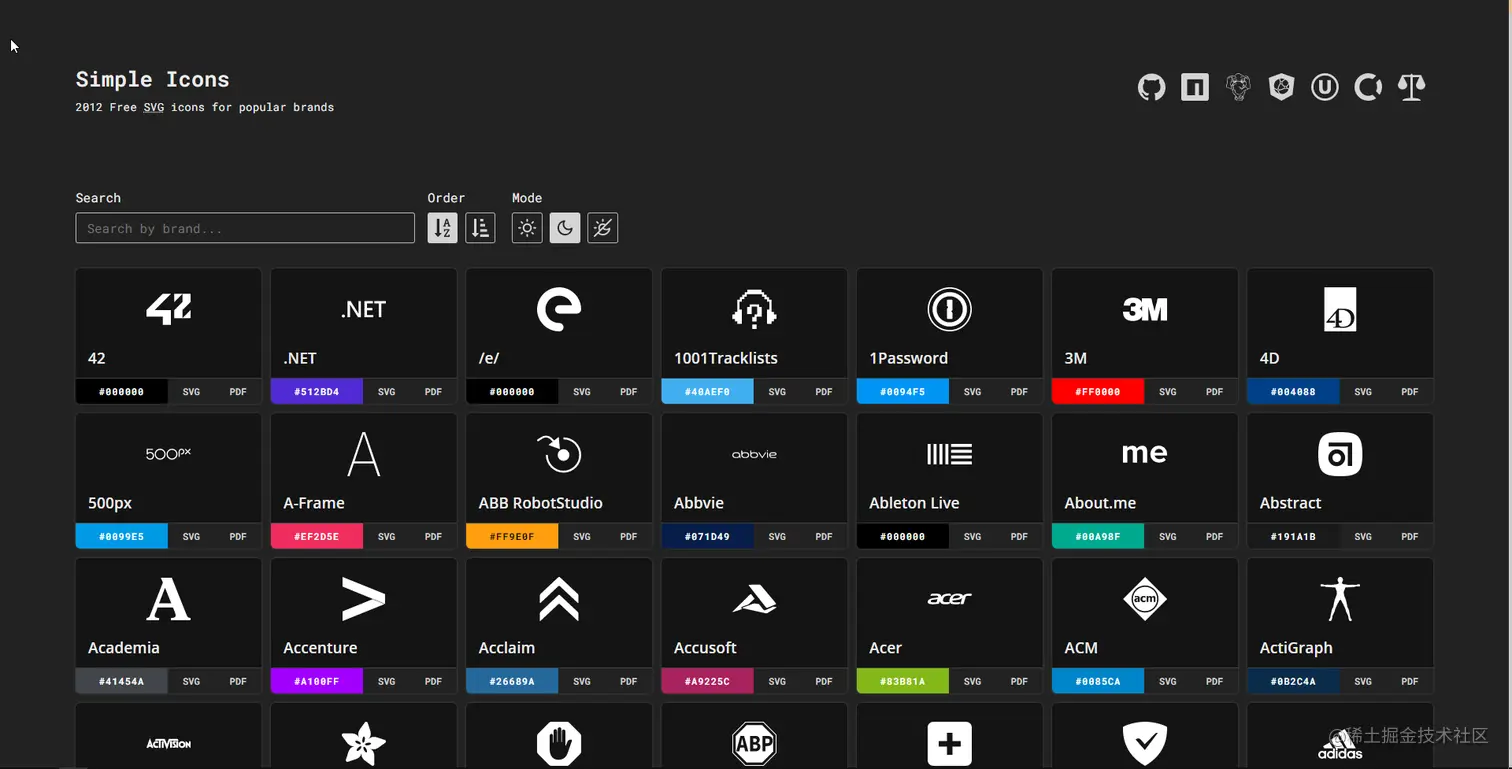This screenshot has width=1512, height=769.
Task: Click the AdBlock hand stop-sign logo
Action: (x=559, y=744)
